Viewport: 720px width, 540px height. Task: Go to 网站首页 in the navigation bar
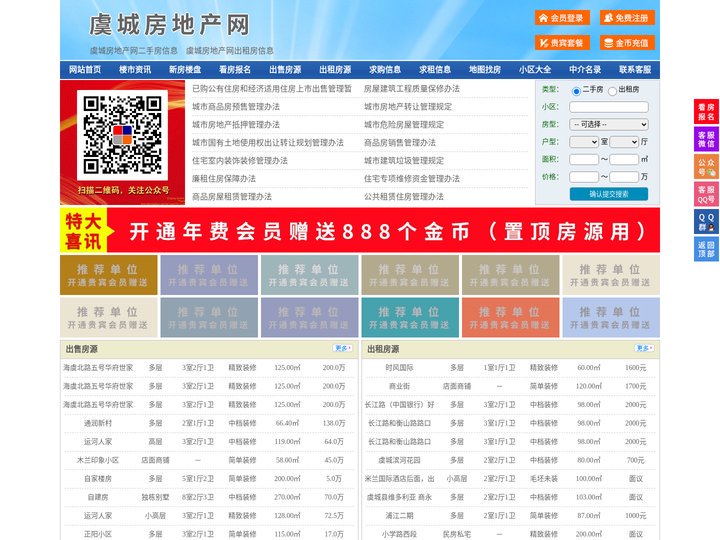pyautogui.click(x=85, y=70)
